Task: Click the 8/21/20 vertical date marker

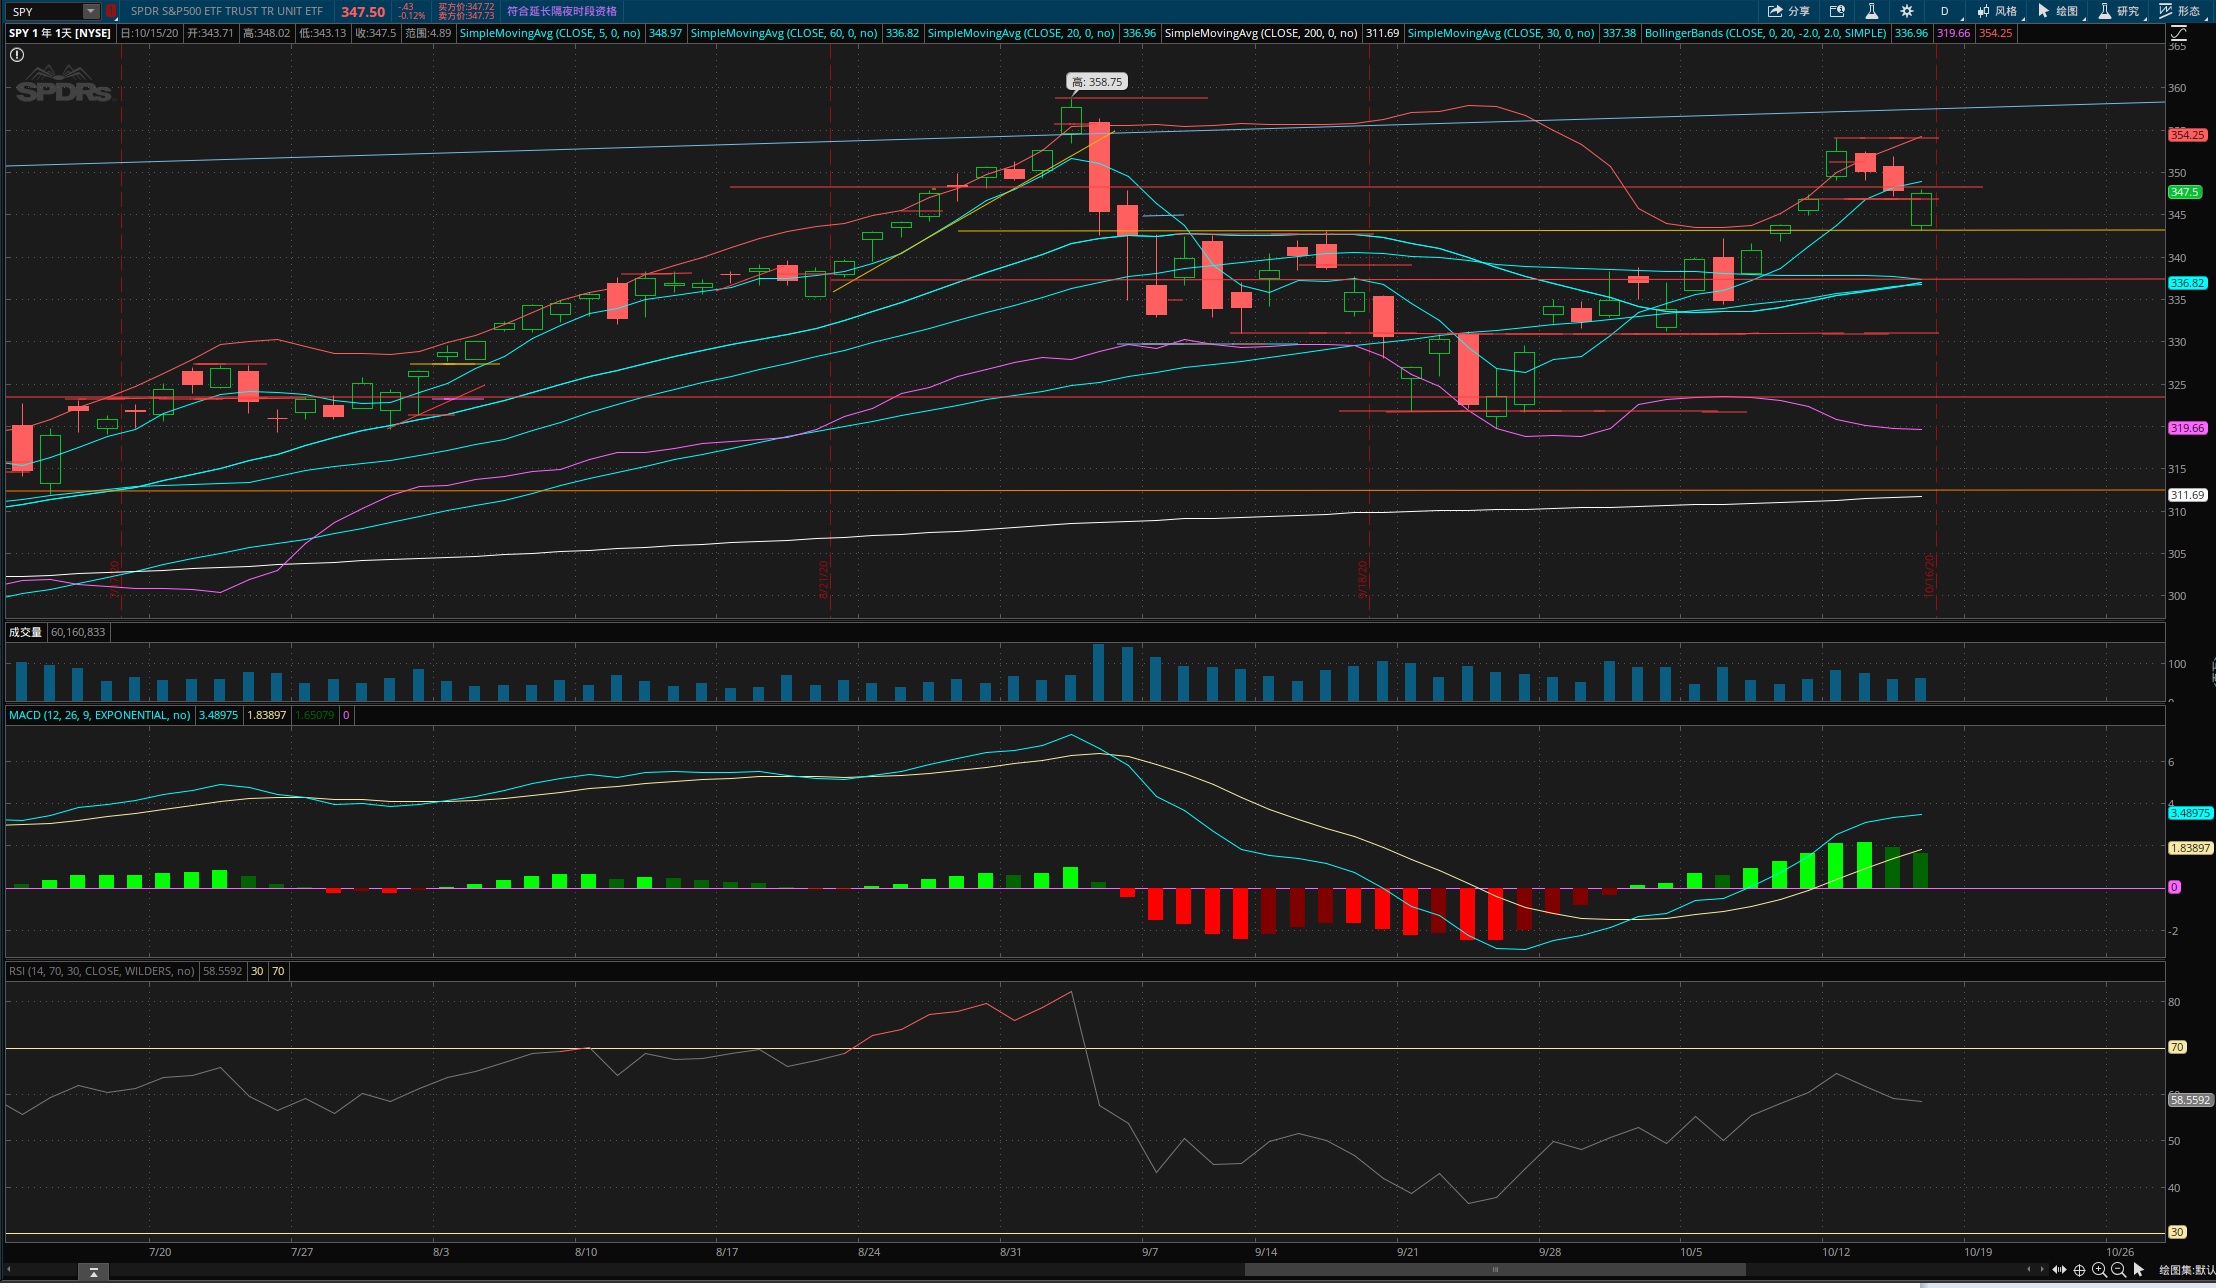Action: [x=824, y=580]
